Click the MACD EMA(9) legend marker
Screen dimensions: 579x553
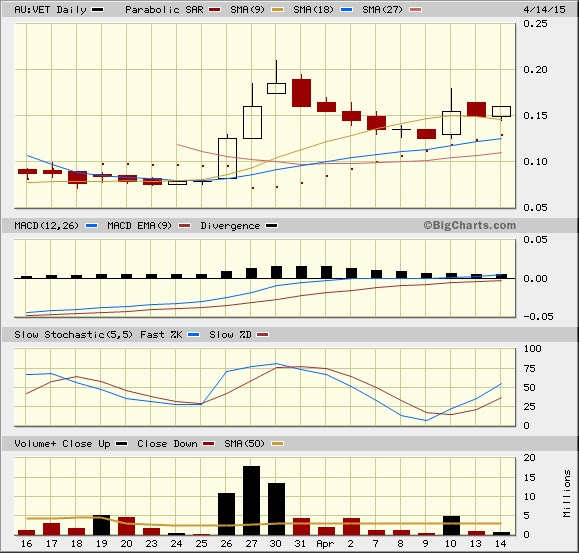185,226
